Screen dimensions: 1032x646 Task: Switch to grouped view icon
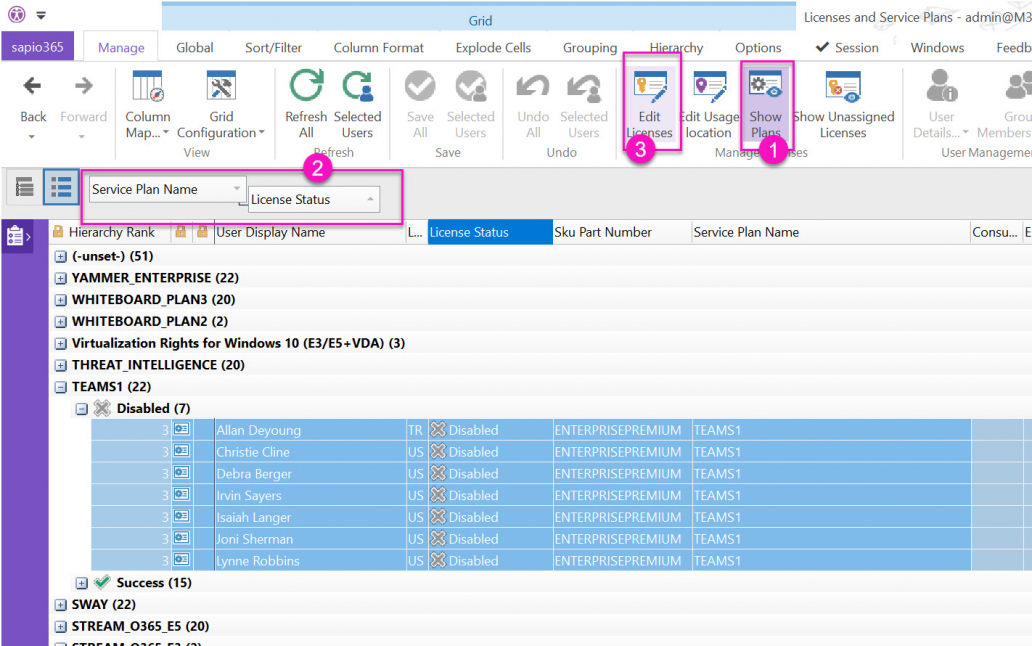[61, 187]
